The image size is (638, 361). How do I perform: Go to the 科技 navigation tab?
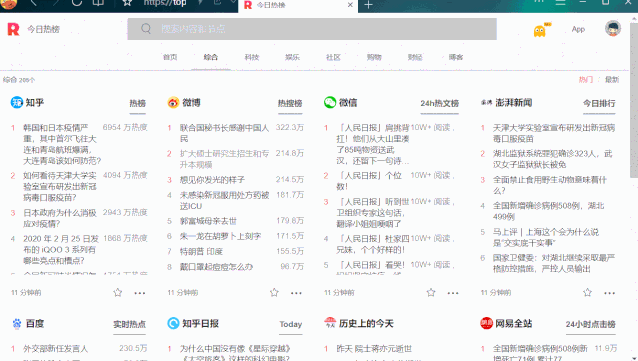pyautogui.click(x=251, y=57)
